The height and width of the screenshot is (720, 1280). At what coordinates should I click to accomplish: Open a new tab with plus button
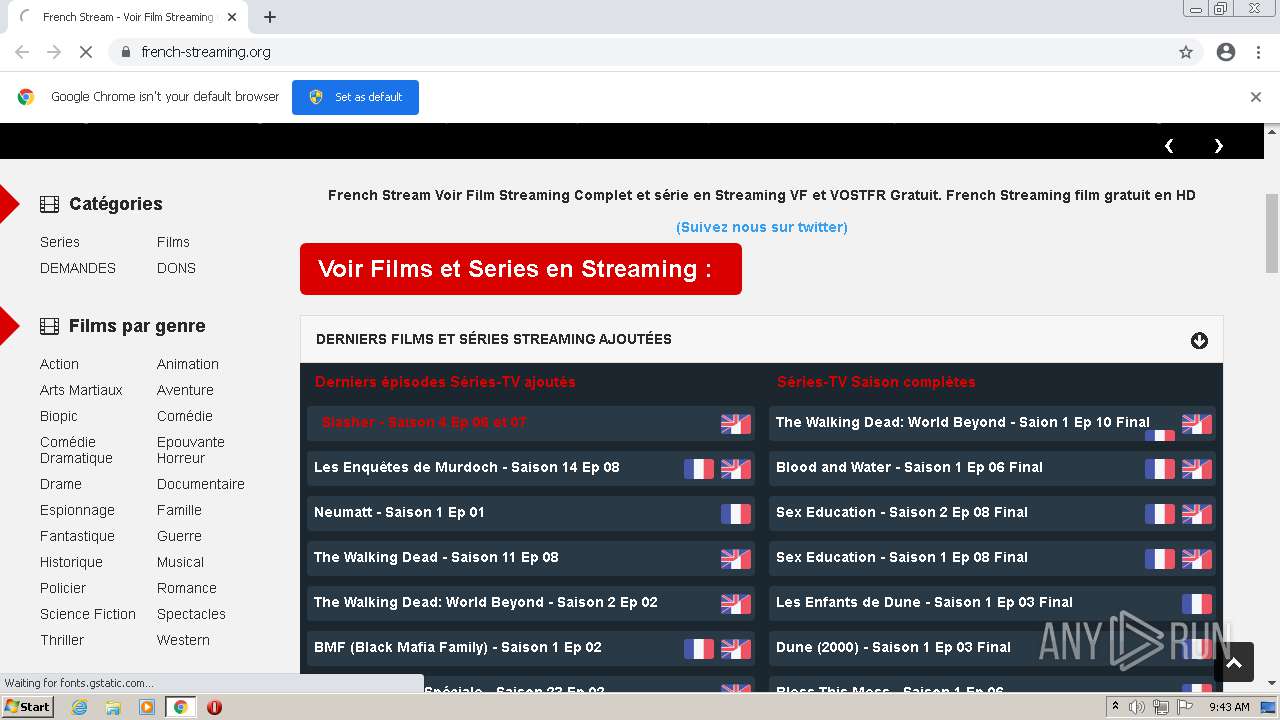coord(270,17)
